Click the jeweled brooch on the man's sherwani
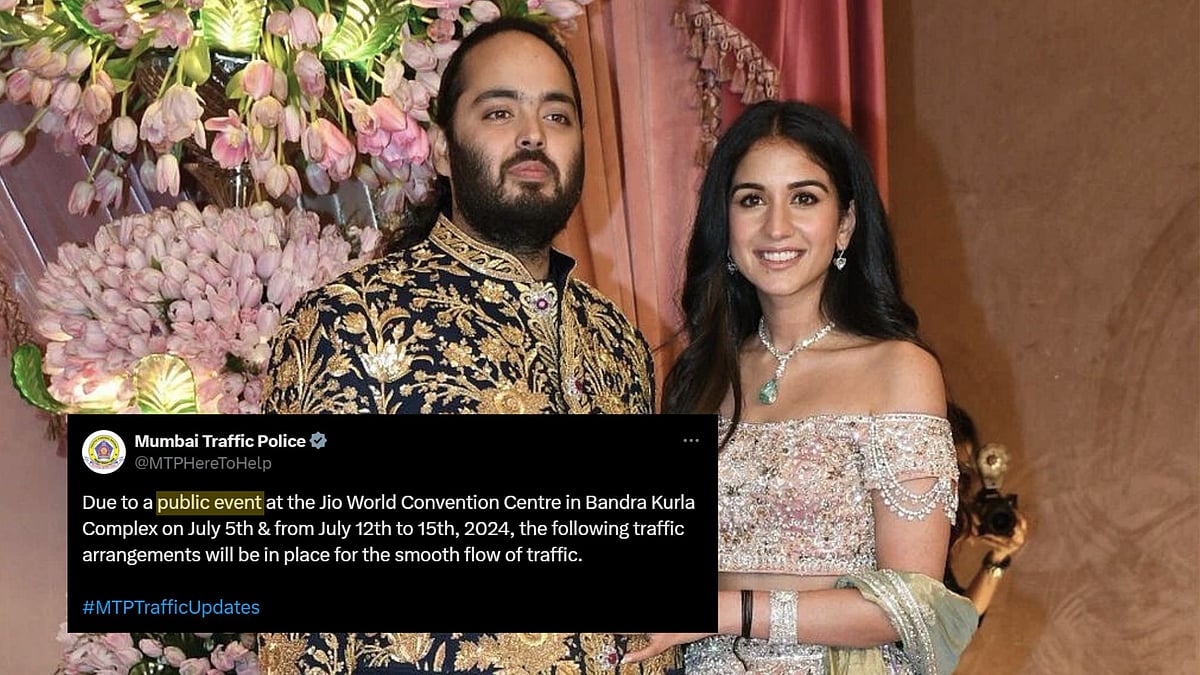This screenshot has width=1200, height=675. (x=543, y=299)
